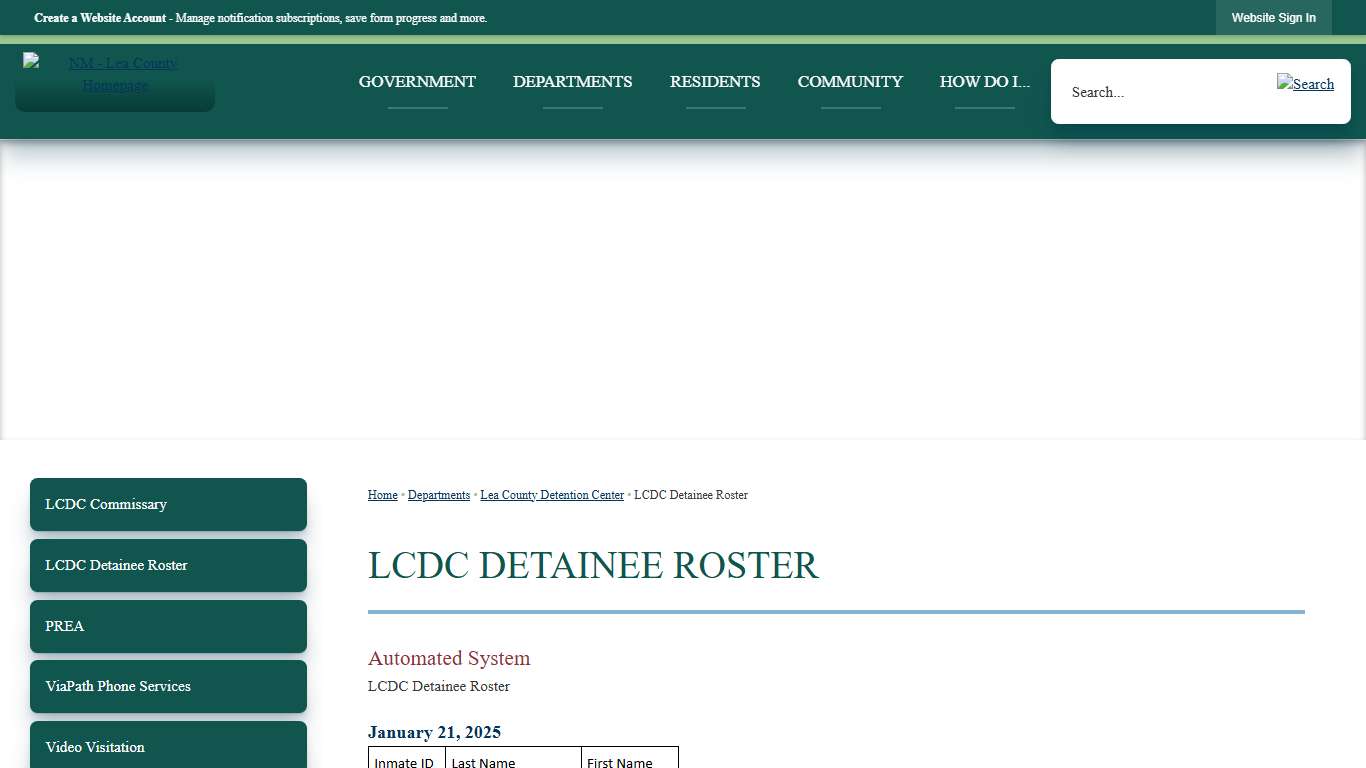Click the Inmate ID column header
The height and width of the screenshot is (768, 1366).
pyautogui.click(x=403, y=761)
